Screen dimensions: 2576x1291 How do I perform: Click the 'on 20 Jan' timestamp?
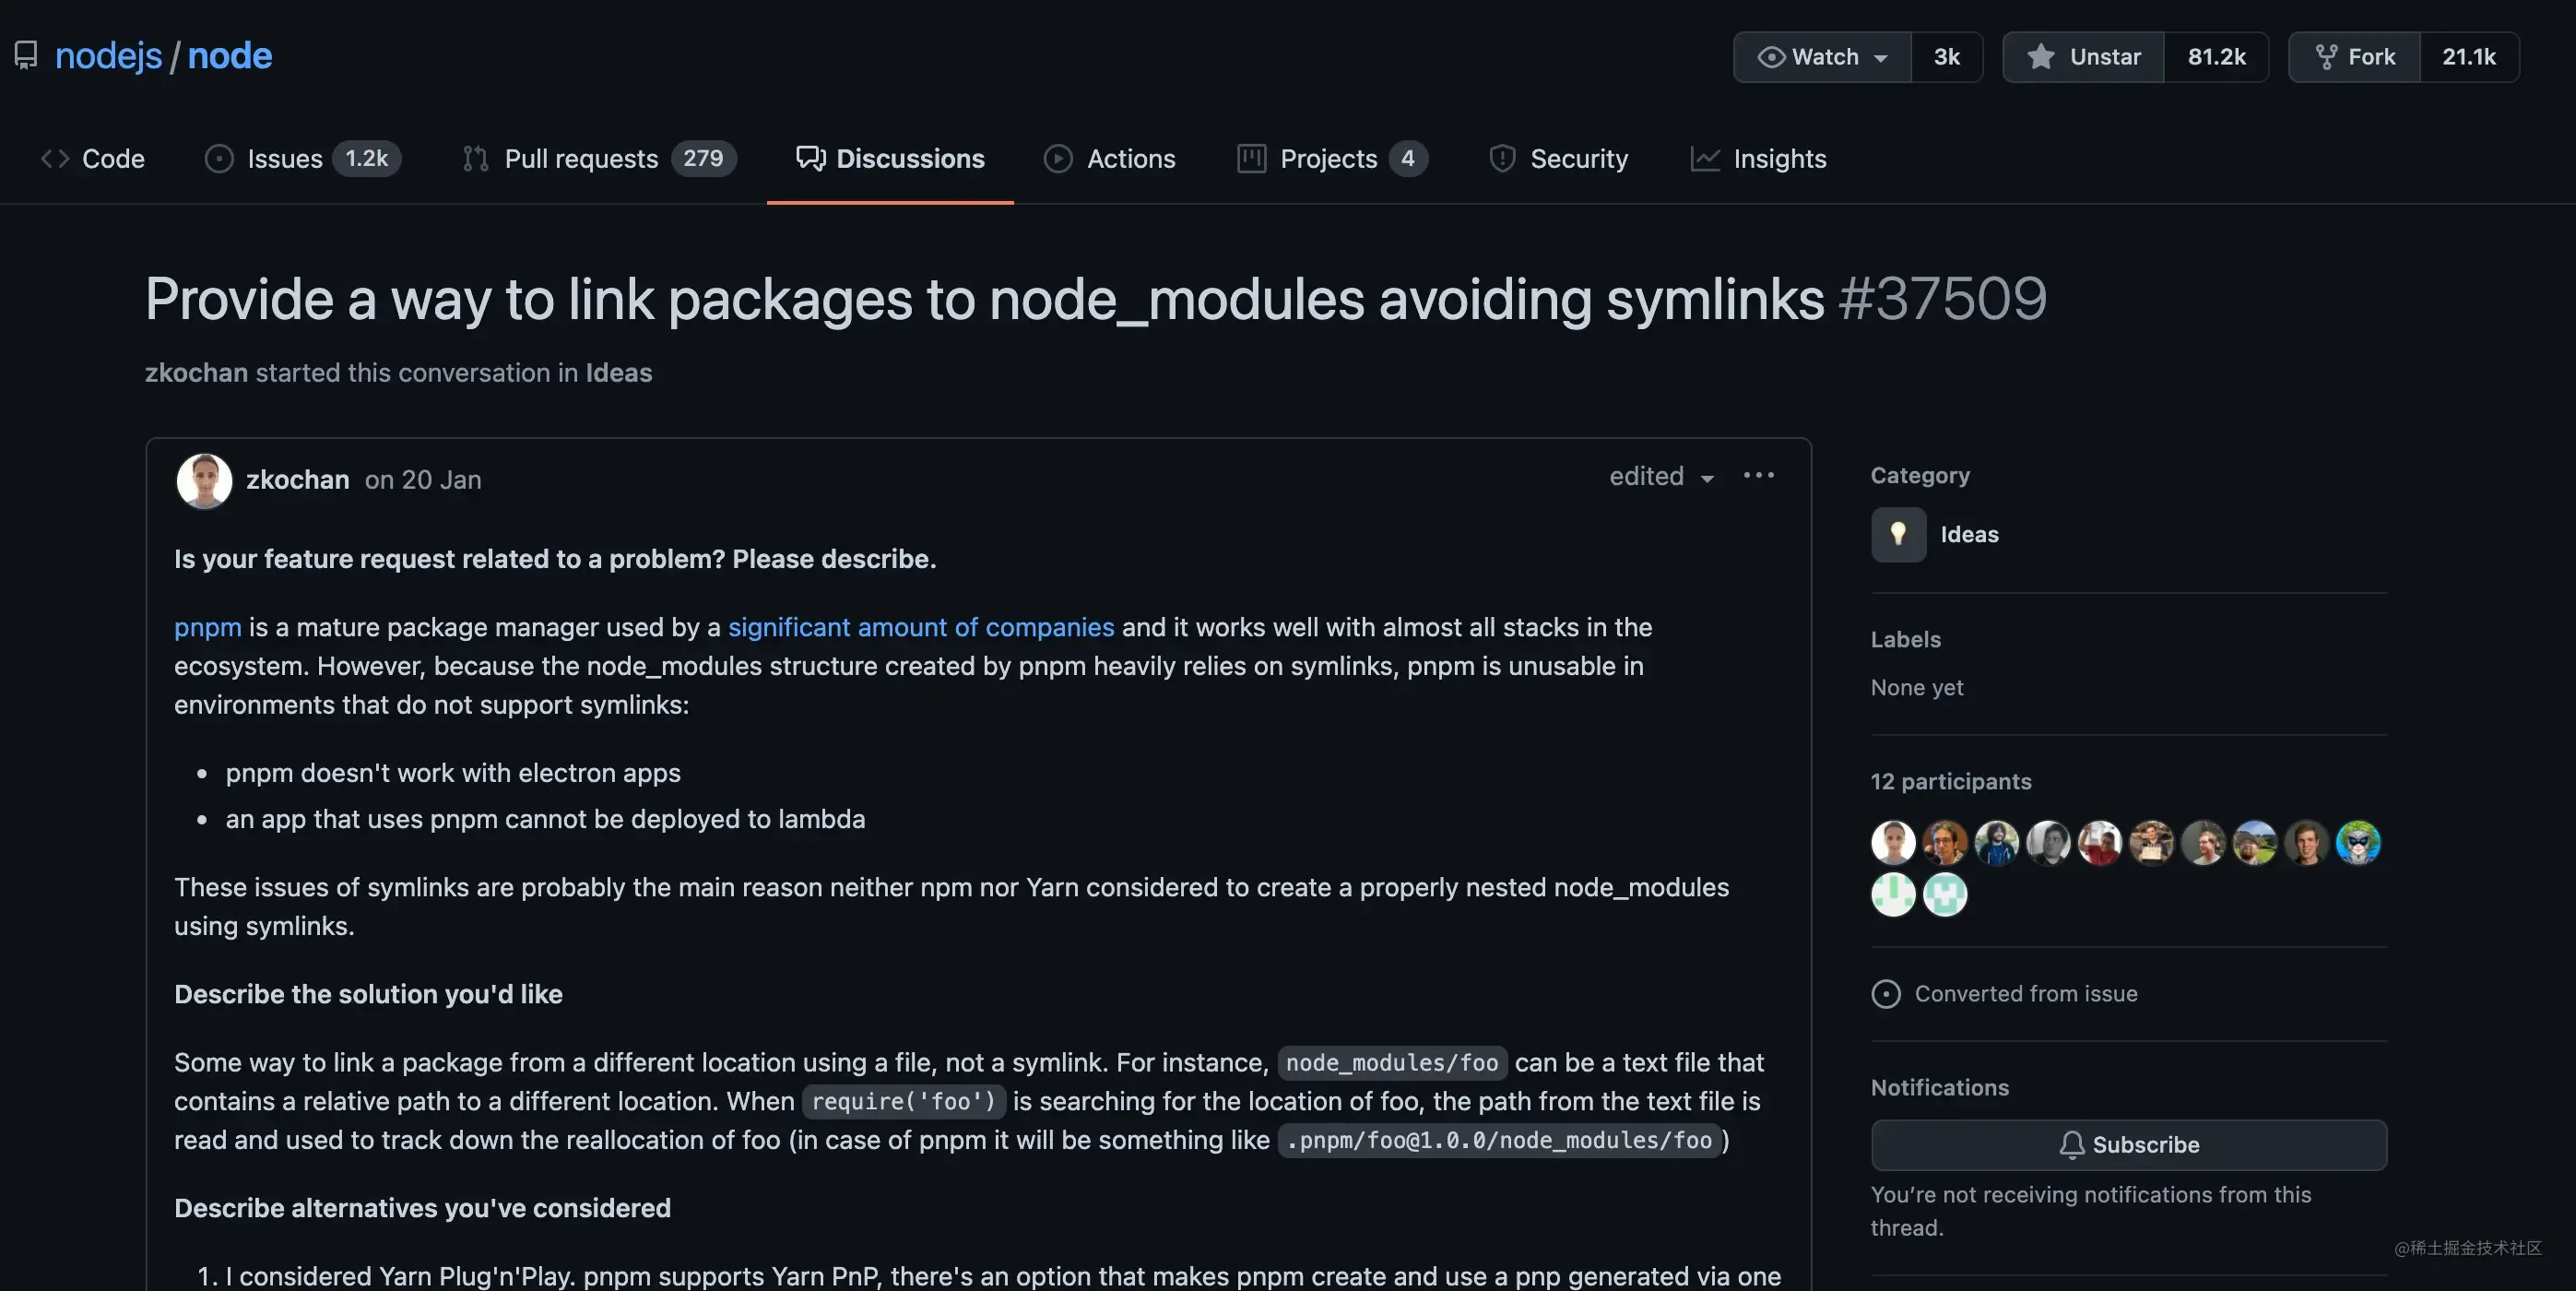click(423, 479)
